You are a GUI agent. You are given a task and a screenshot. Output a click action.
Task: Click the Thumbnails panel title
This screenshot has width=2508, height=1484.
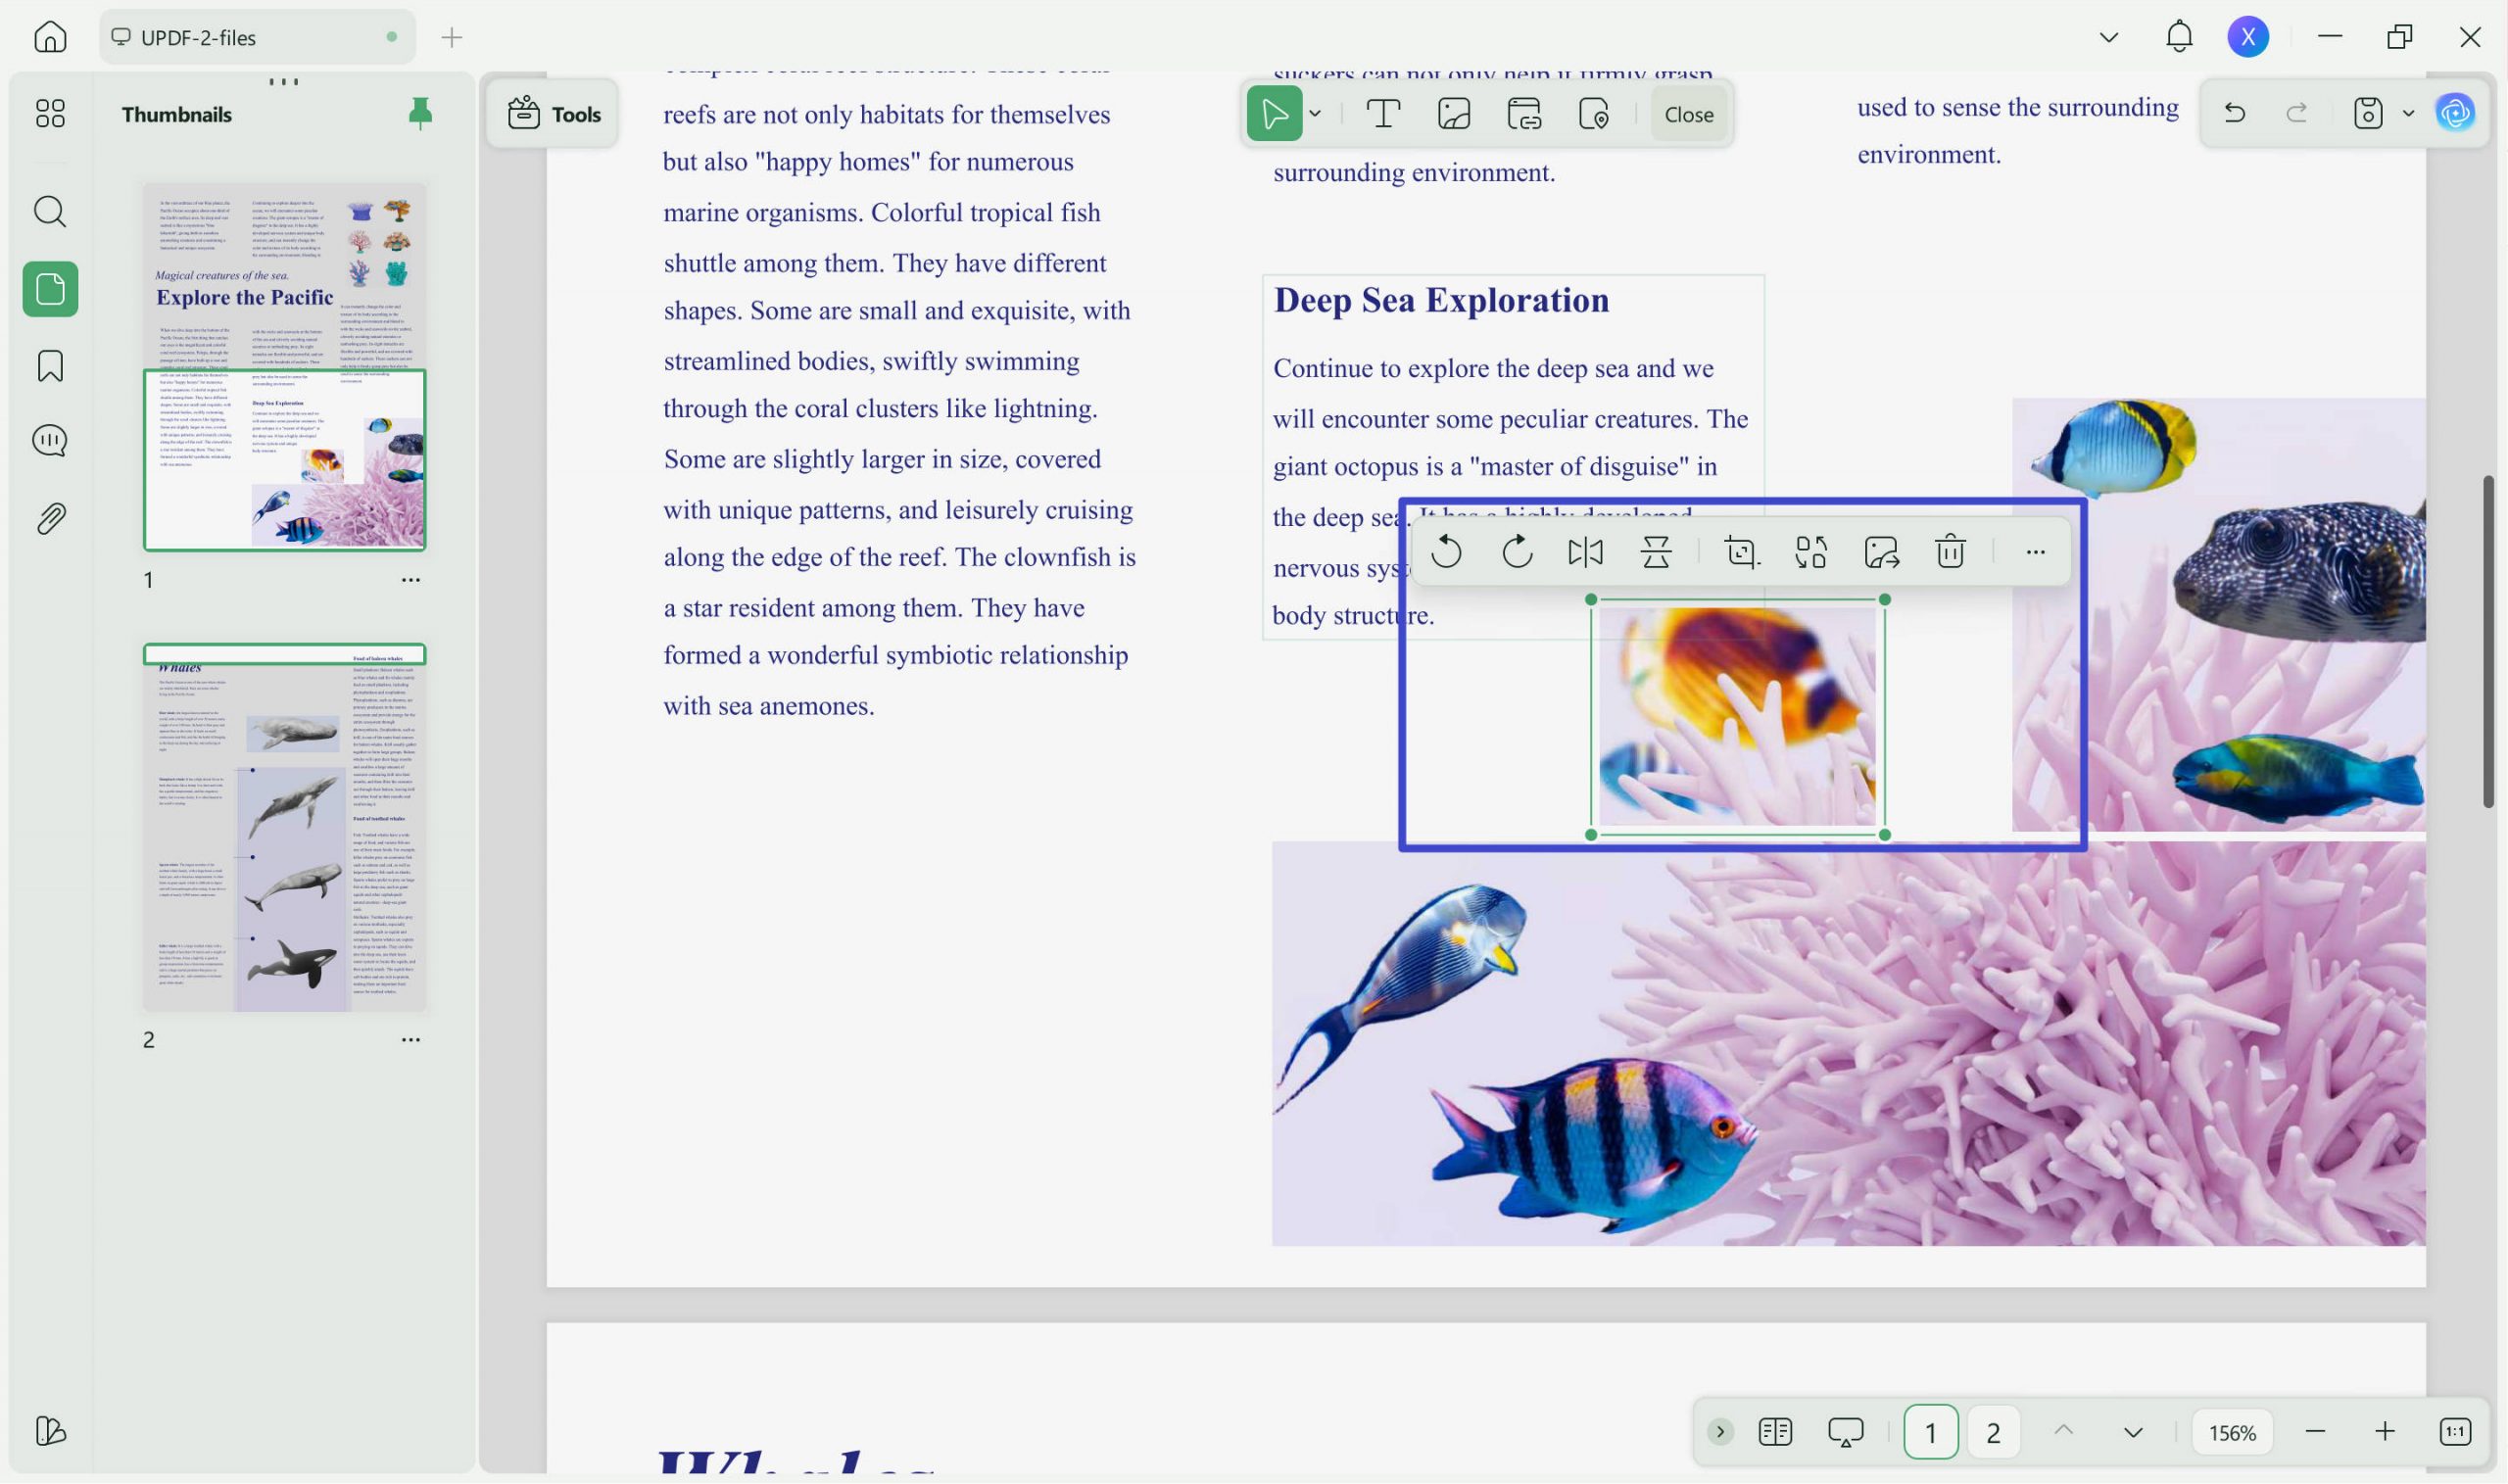pos(177,114)
